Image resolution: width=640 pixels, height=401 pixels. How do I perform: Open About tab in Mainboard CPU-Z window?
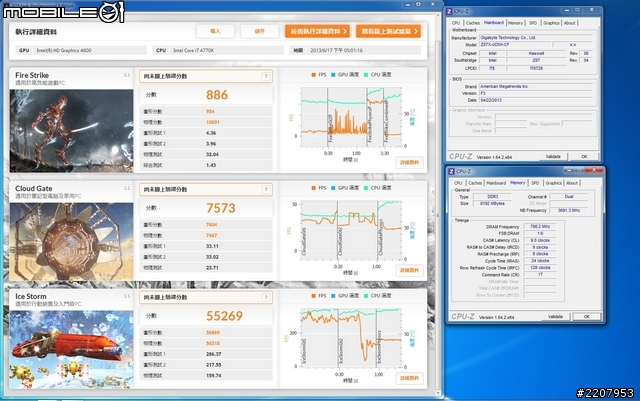(x=569, y=23)
